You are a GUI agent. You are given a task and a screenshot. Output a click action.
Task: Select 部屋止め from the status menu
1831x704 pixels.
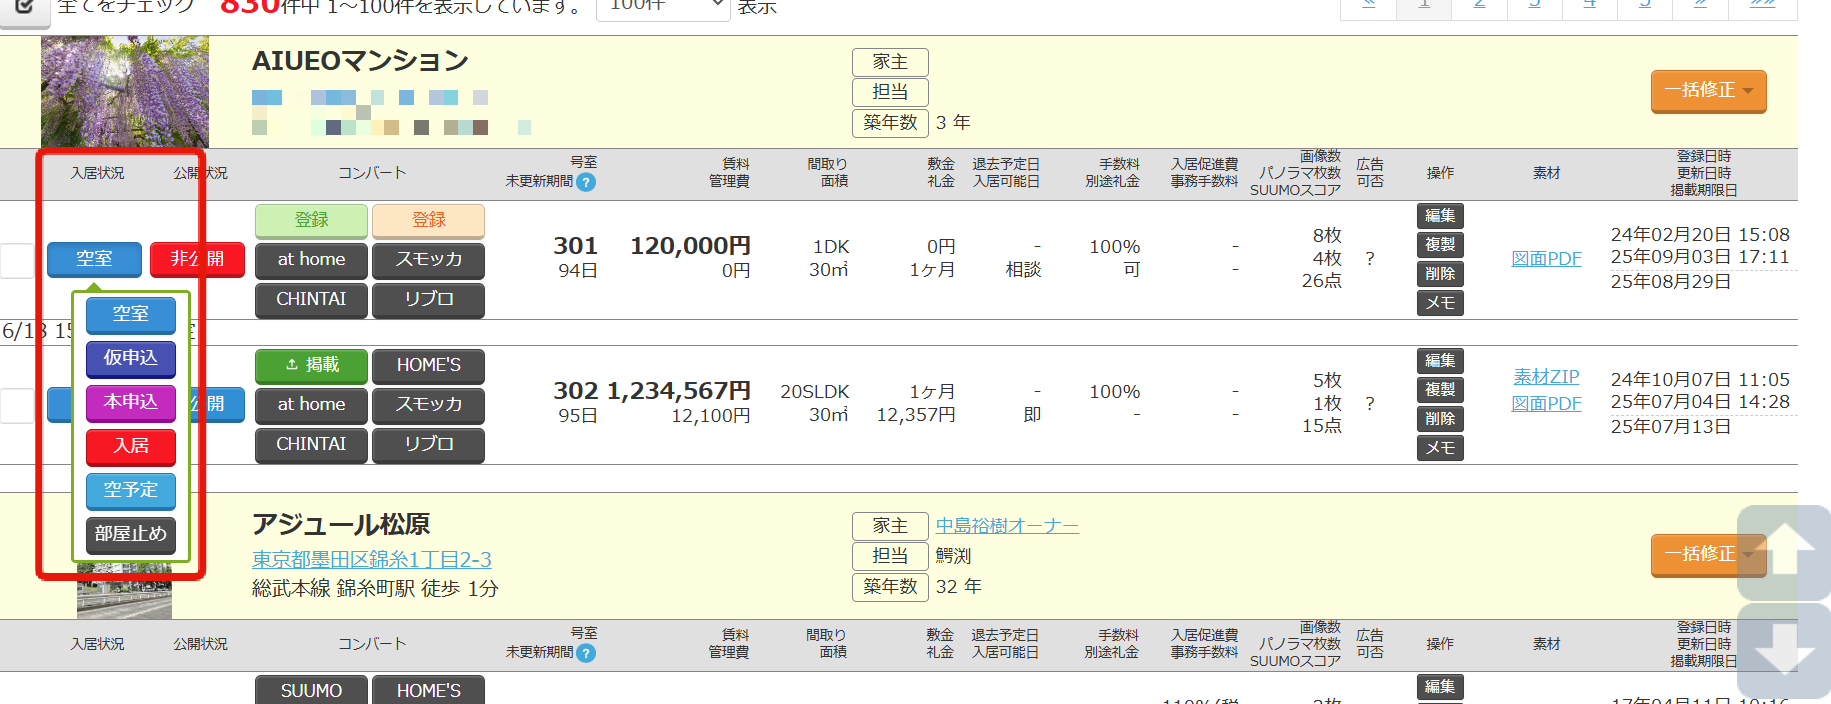pyautogui.click(x=131, y=535)
